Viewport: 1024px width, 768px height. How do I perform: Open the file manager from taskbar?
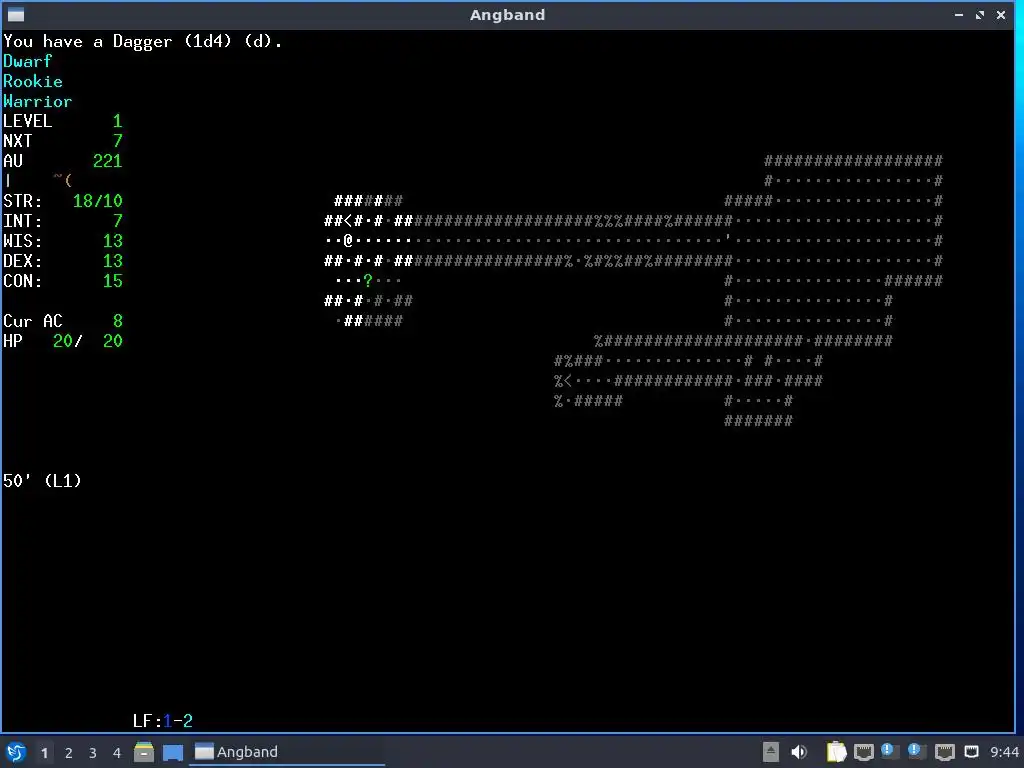pos(144,752)
